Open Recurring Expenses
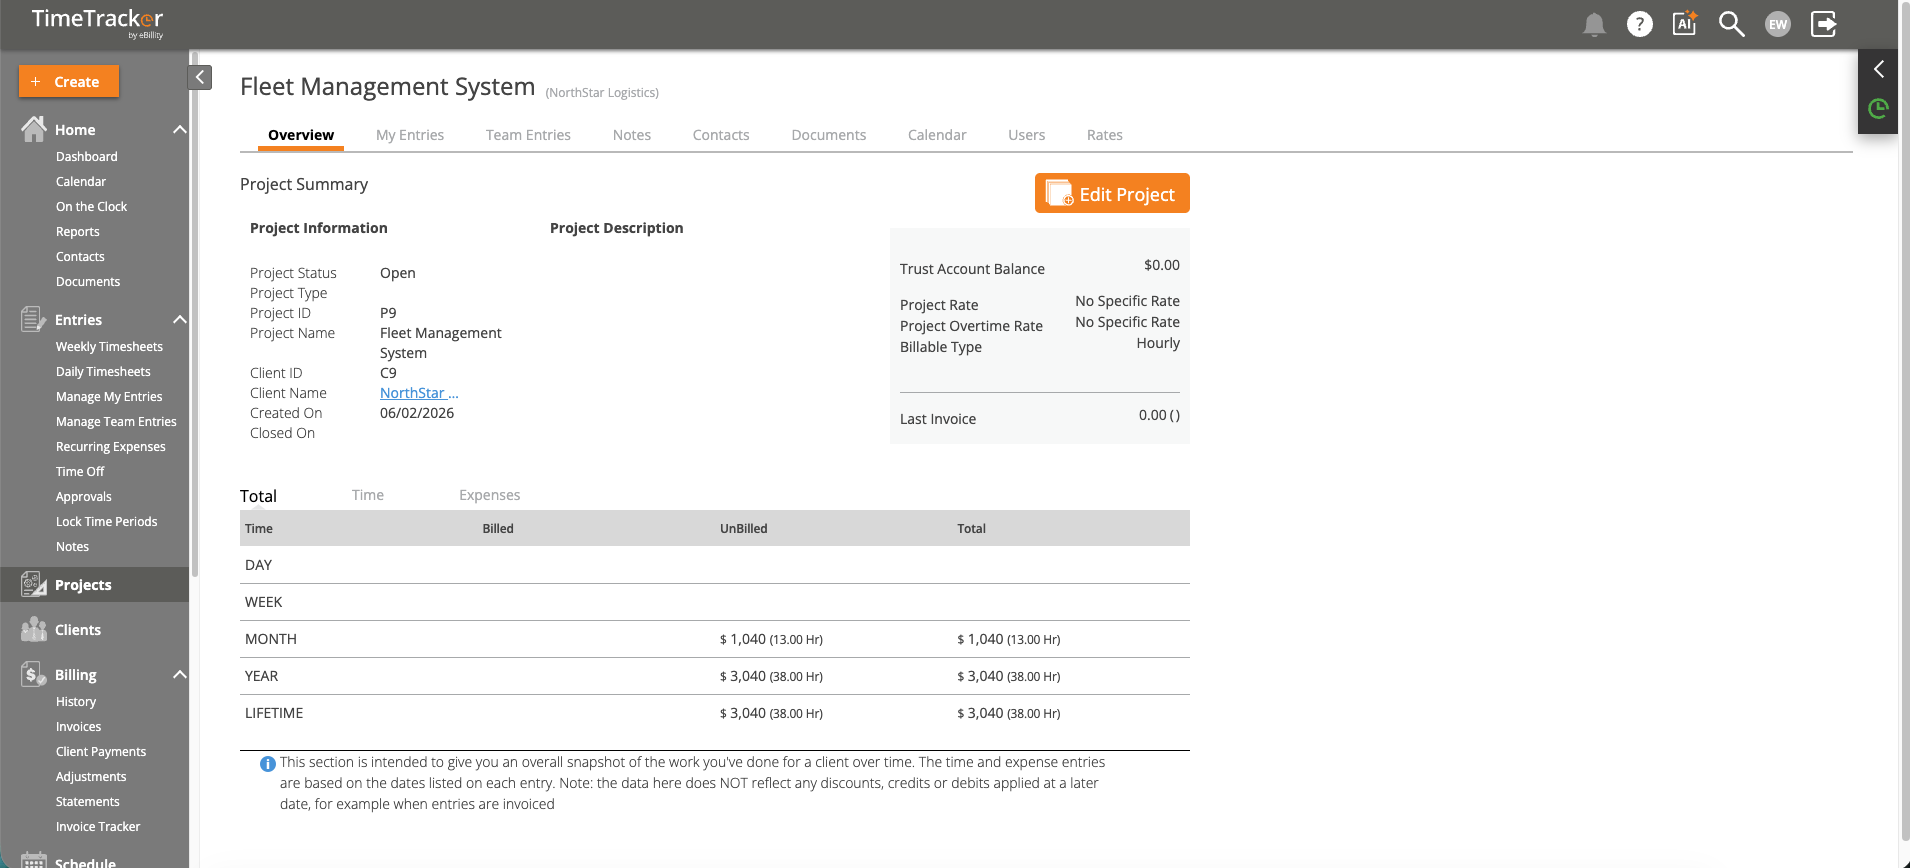Screen dimensions: 1910x868 tap(111, 447)
